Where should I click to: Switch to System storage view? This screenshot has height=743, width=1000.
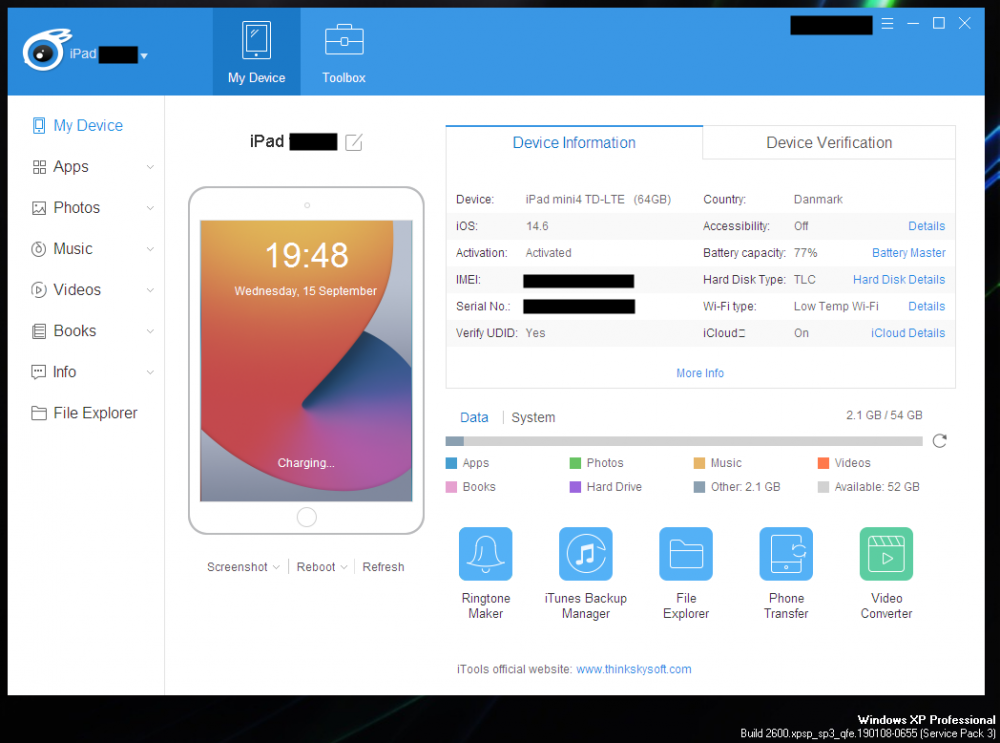point(533,418)
